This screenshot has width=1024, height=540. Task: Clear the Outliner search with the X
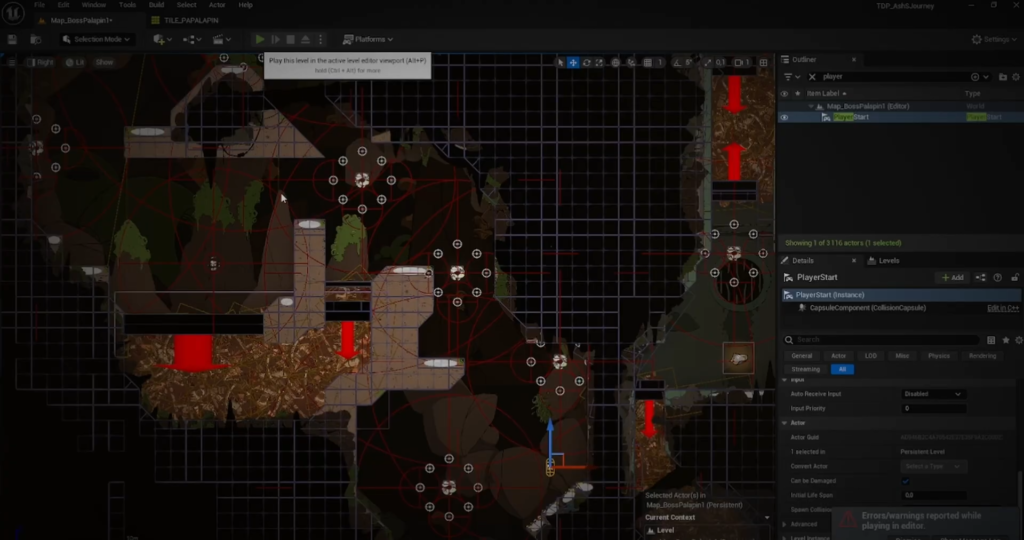pyautogui.click(x=812, y=76)
